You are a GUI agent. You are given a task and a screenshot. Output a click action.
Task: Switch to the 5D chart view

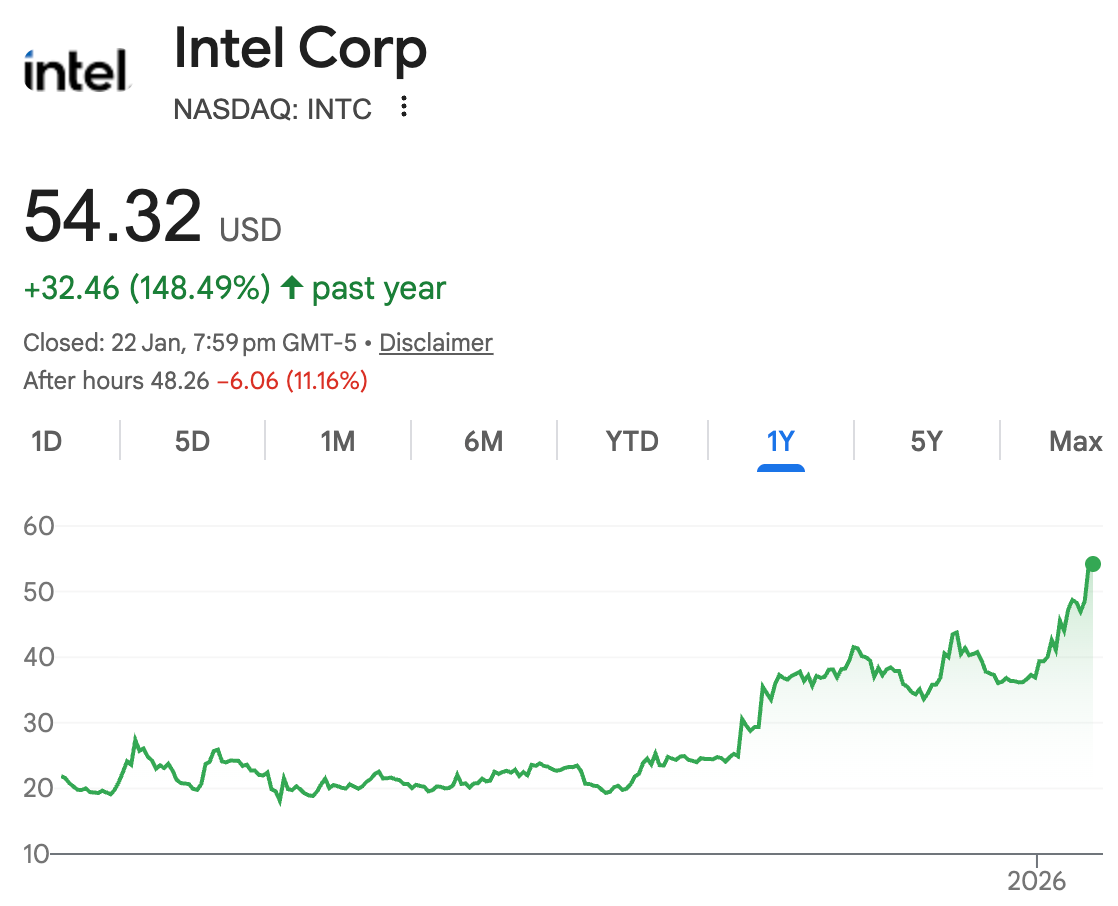pos(191,441)
